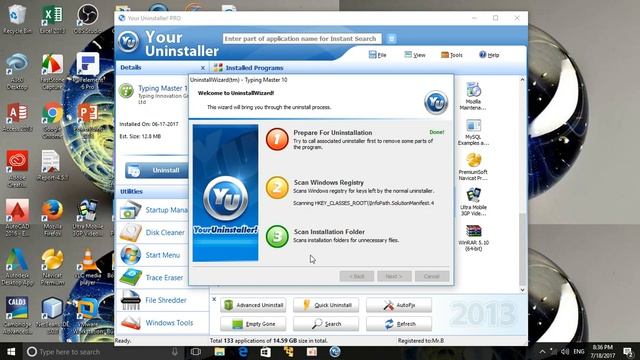
Task: Open Excel 2013 desktop shortcut
Action: 52,19
